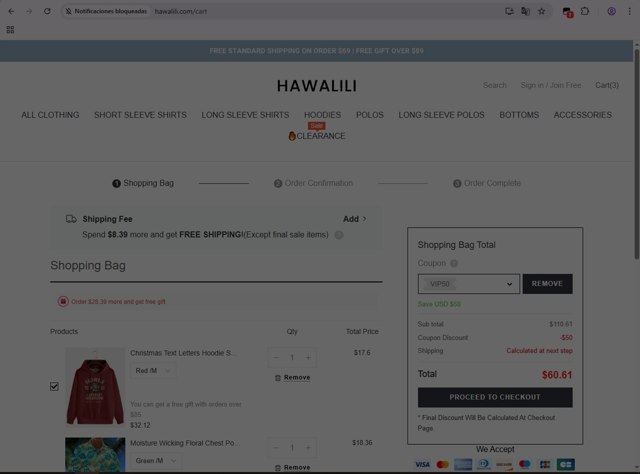Click the REMOVE coupon button
The image size is (640, 474).
click(547, 284)
